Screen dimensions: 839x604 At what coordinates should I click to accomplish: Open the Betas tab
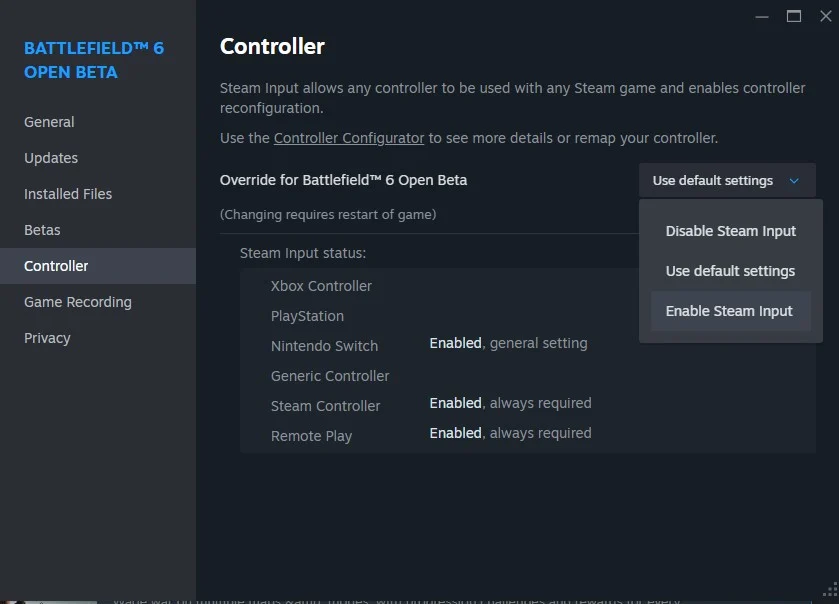42,230
